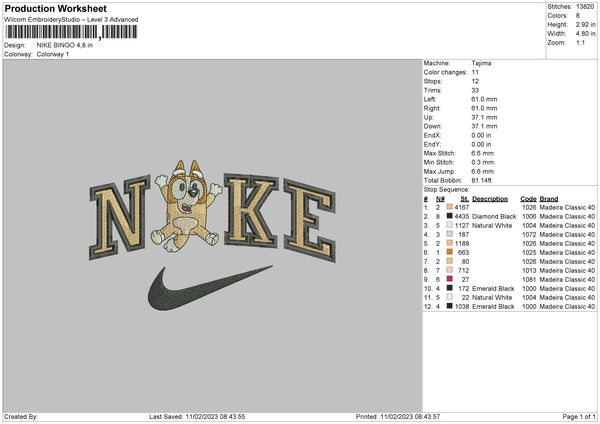
Task: Click the 'EndX:' label
Action: [432, 135]
